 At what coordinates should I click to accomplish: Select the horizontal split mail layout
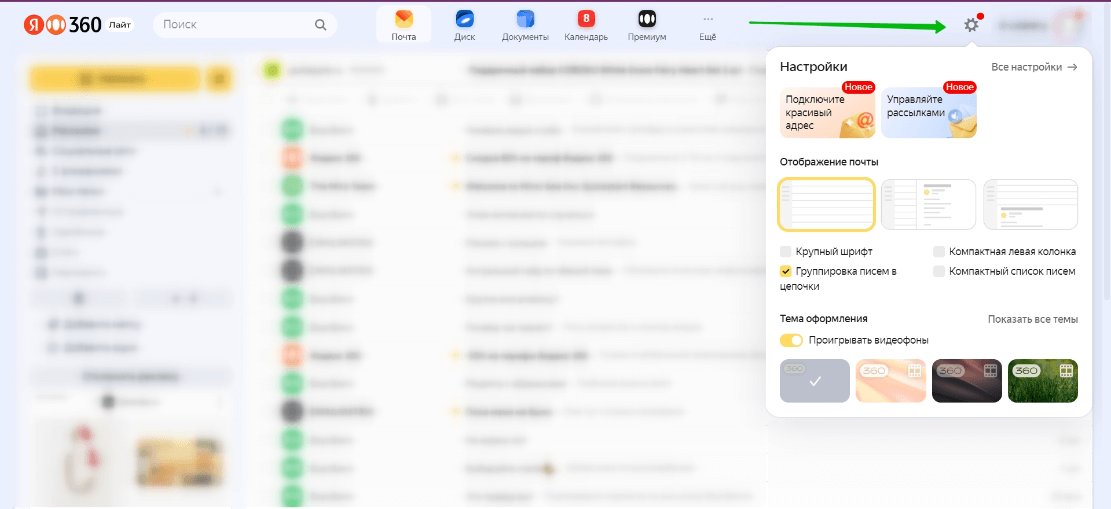(x=1031, y=204)
